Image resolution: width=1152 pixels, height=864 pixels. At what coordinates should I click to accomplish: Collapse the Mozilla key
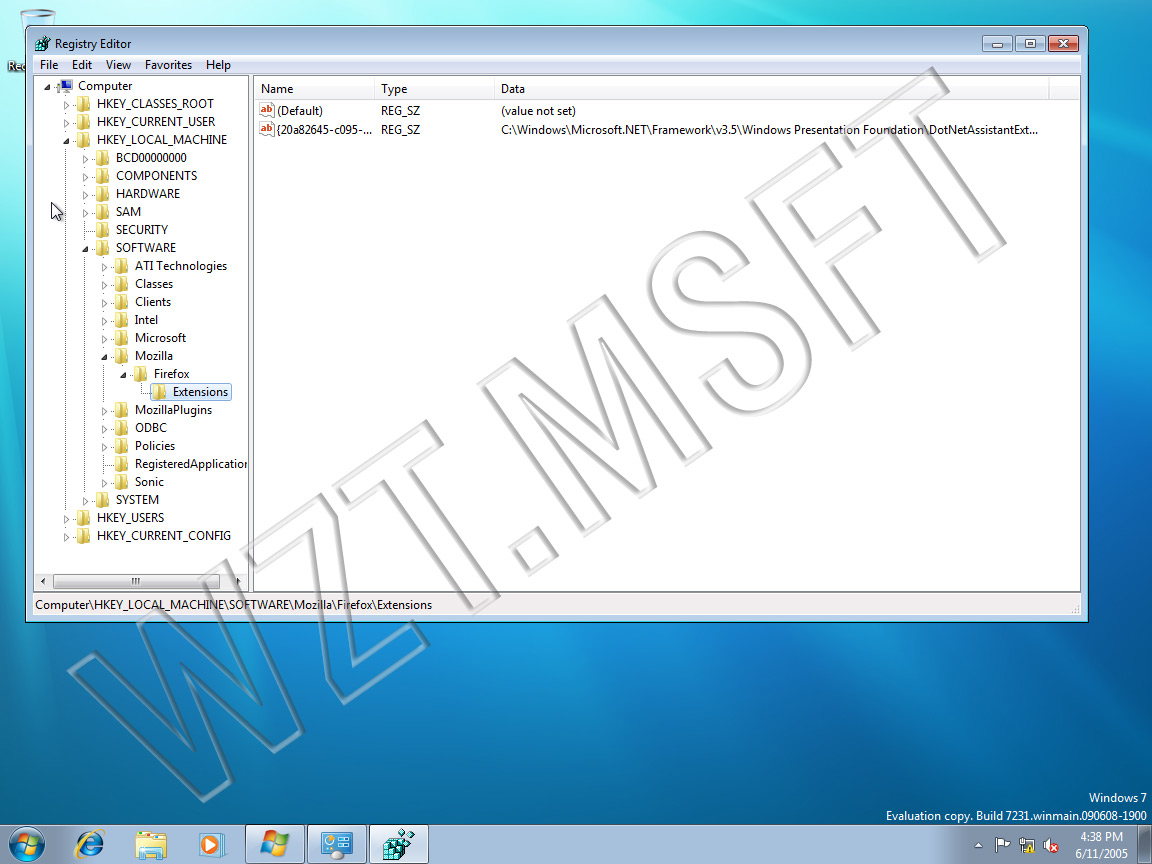[104, 356]
